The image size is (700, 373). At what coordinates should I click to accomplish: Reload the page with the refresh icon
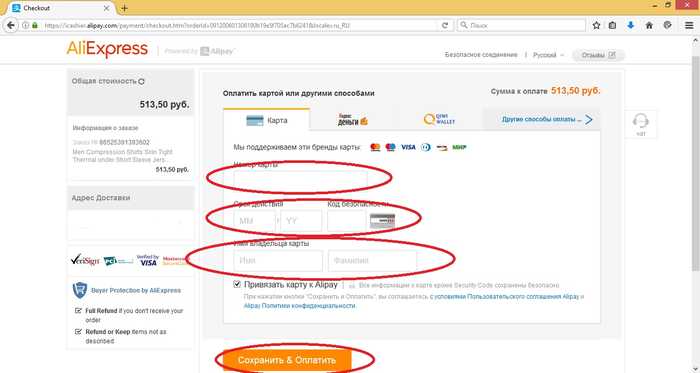(x=445, y=25)
